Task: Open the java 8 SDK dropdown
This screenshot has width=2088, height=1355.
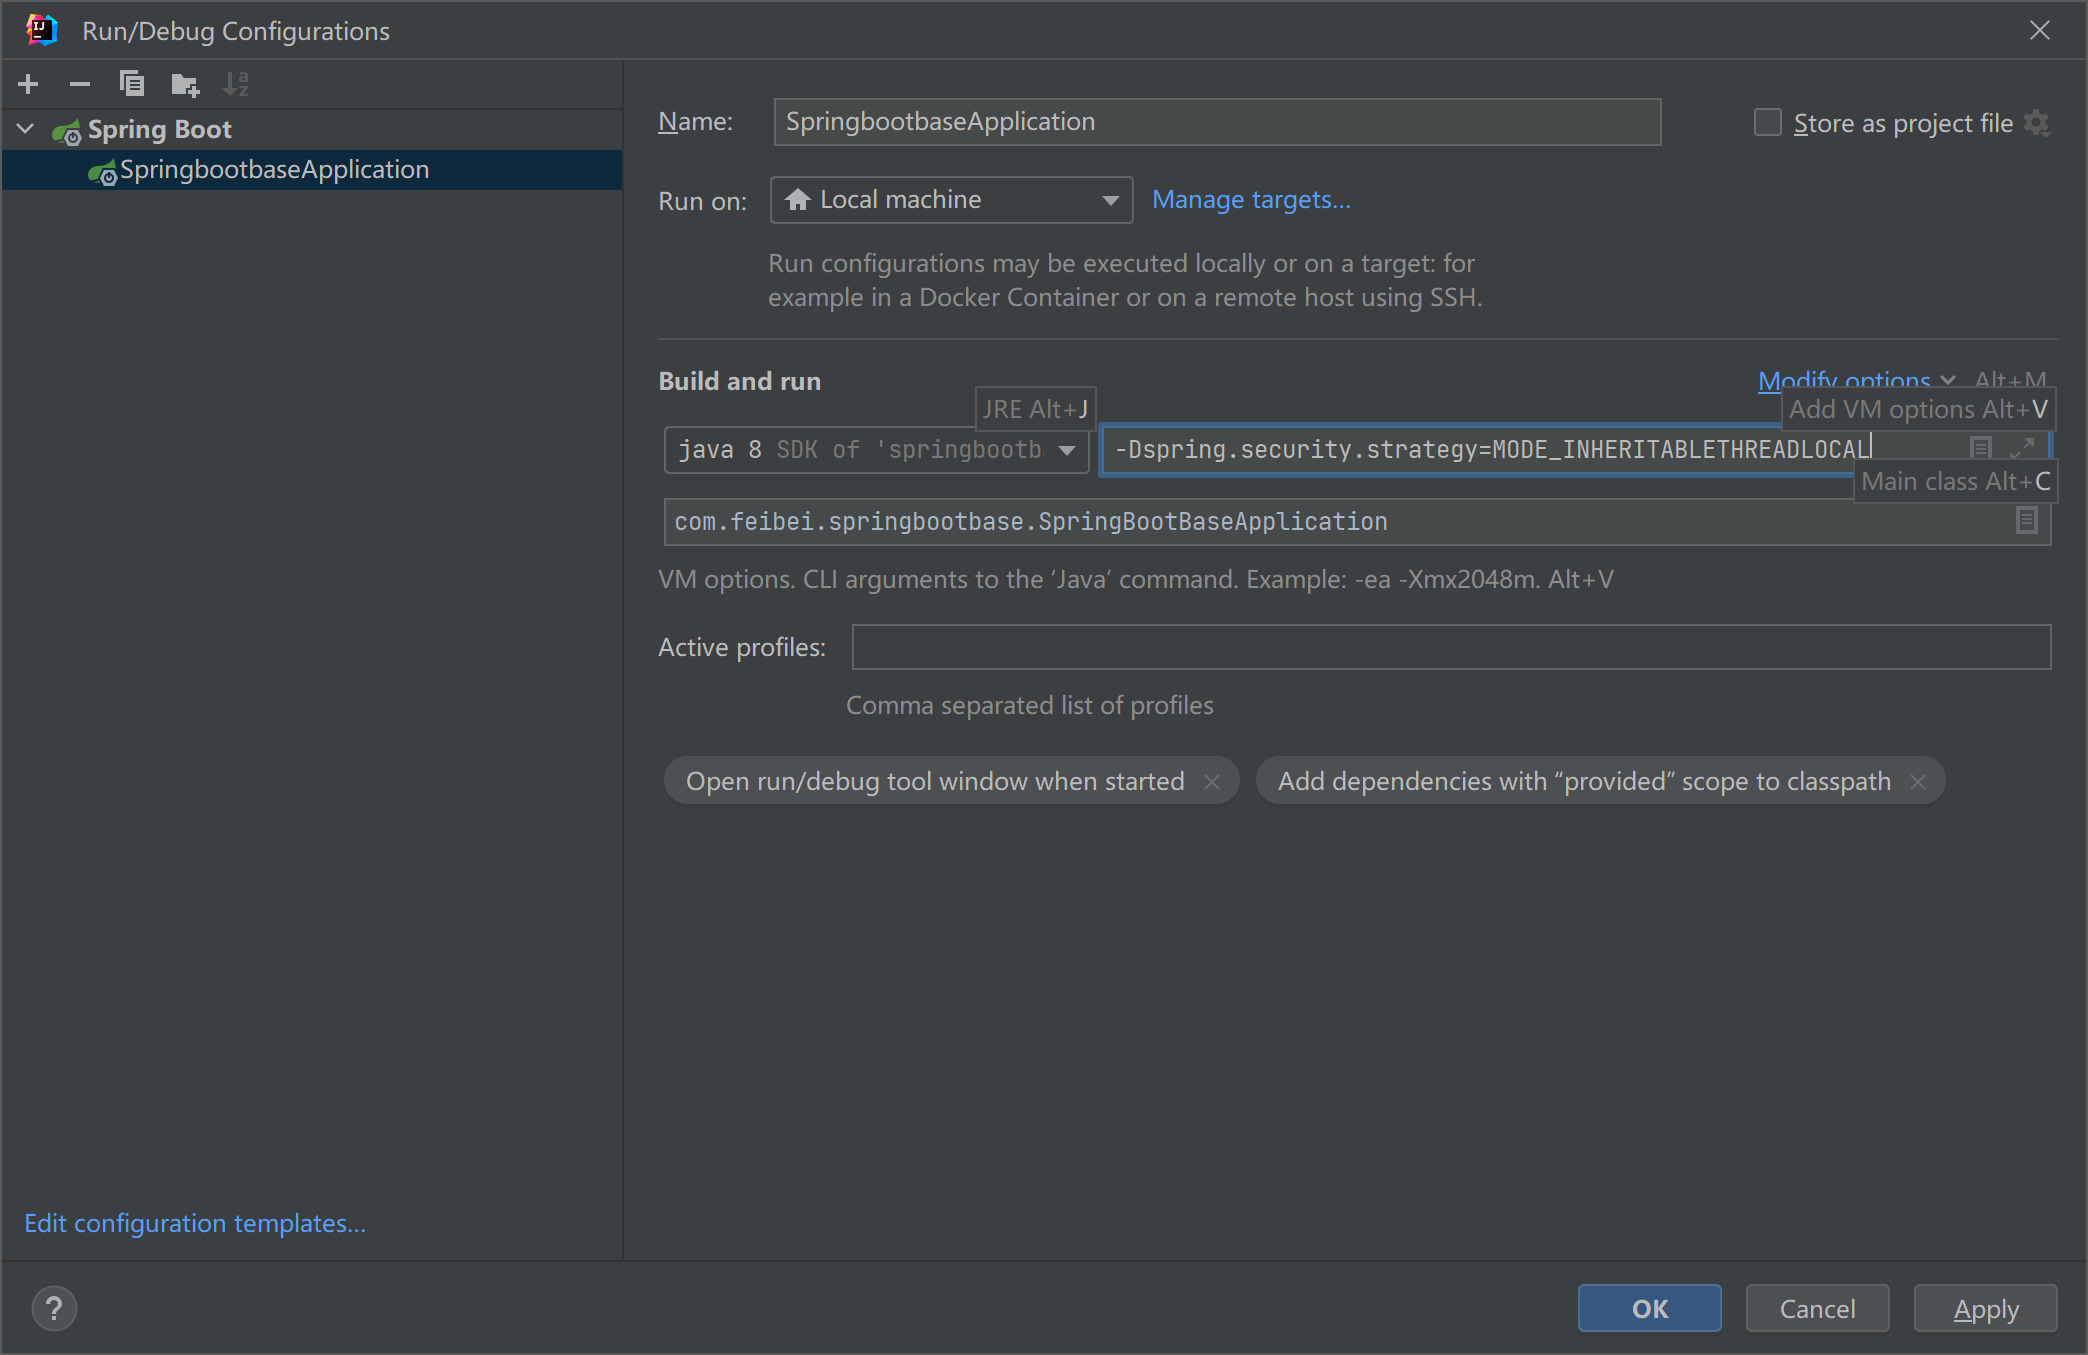Action: tap(876, 450)
